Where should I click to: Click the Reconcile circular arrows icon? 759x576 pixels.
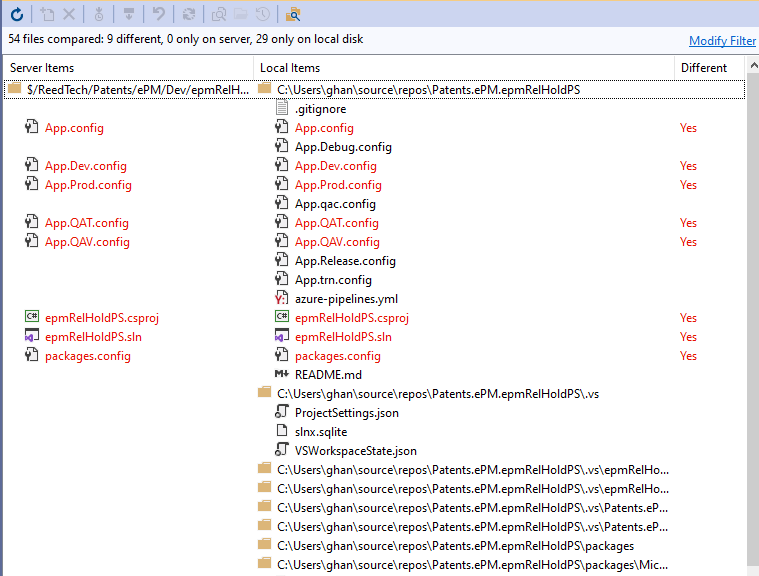coord(189,15)
